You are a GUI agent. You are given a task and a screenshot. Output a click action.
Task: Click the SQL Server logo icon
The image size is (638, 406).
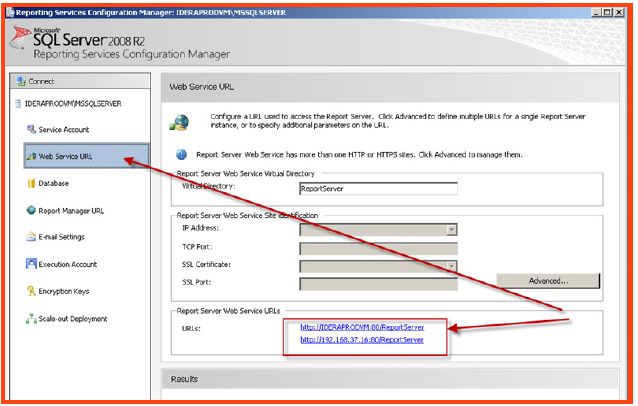pos(20,39)
